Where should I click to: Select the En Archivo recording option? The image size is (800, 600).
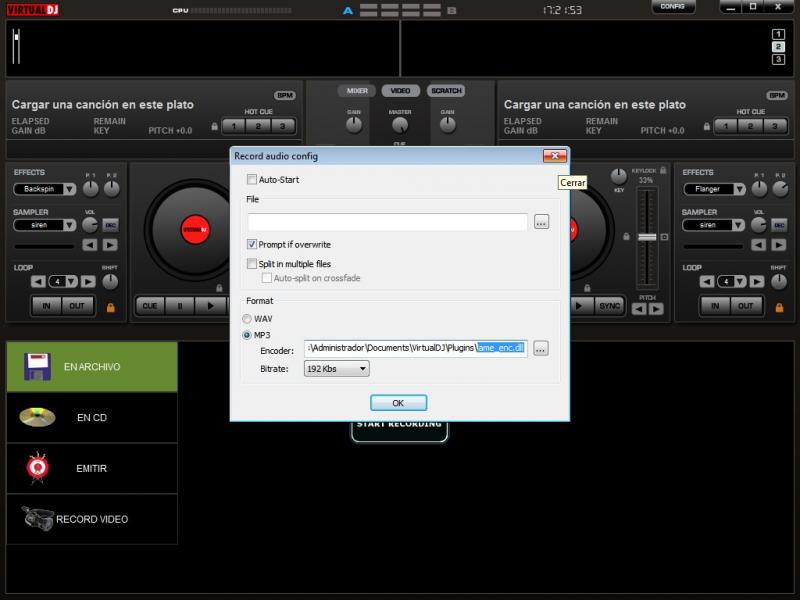pos(92,366)
